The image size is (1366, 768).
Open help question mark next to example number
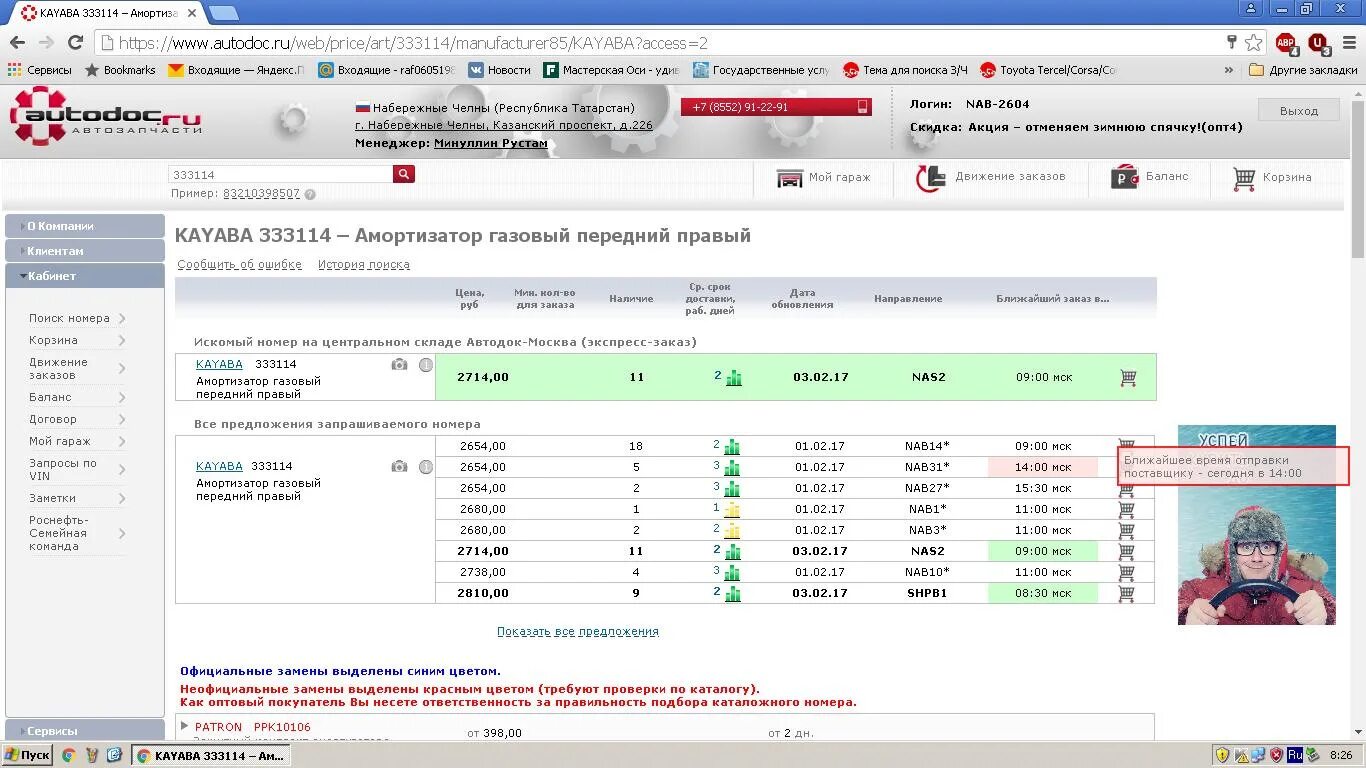[x=310, y=194]
